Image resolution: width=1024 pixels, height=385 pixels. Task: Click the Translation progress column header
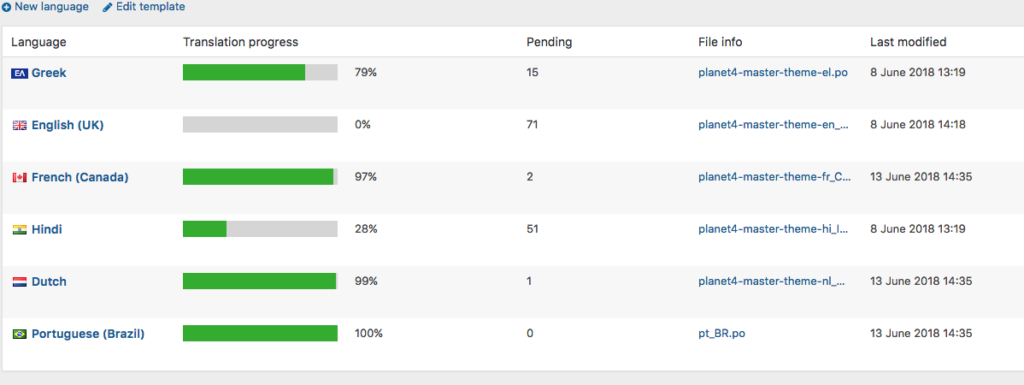point(240,42)
